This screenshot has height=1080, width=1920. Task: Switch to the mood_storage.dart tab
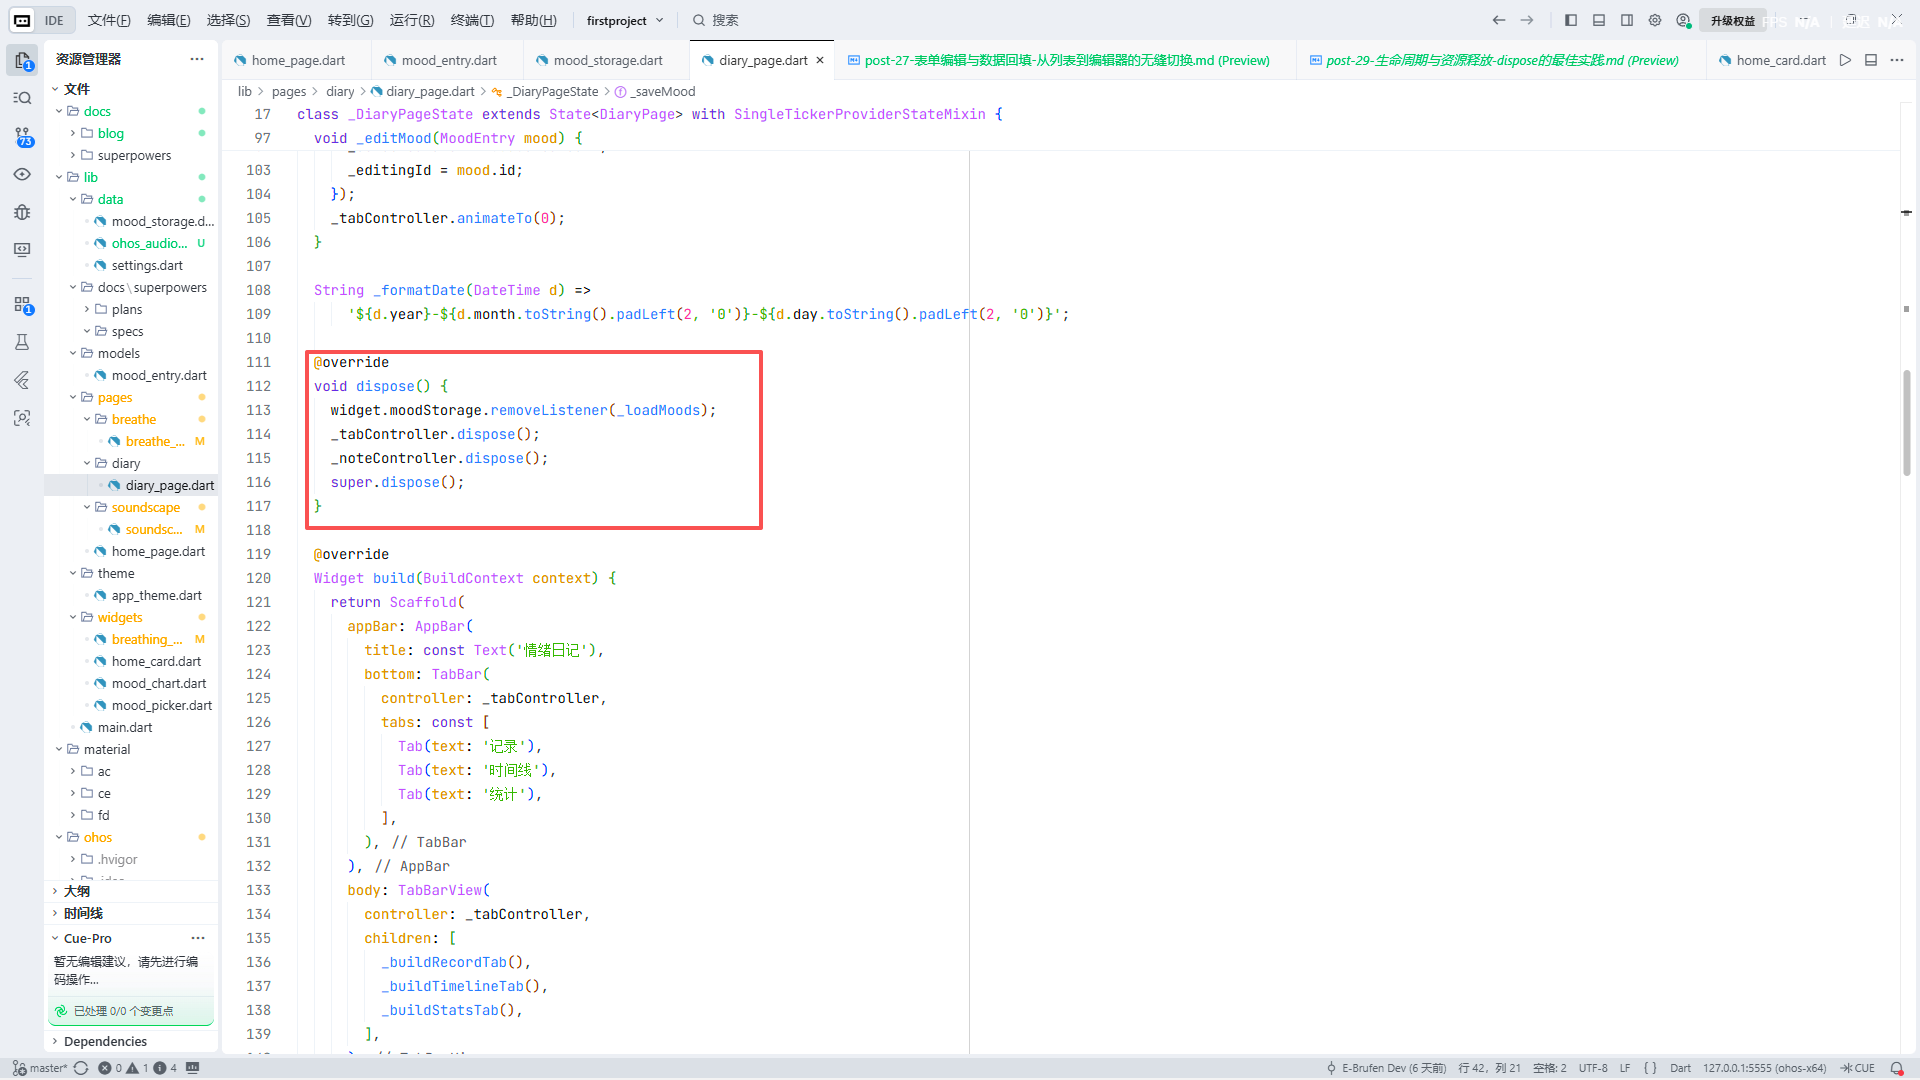pyautogui.click(x=607, y=60)
